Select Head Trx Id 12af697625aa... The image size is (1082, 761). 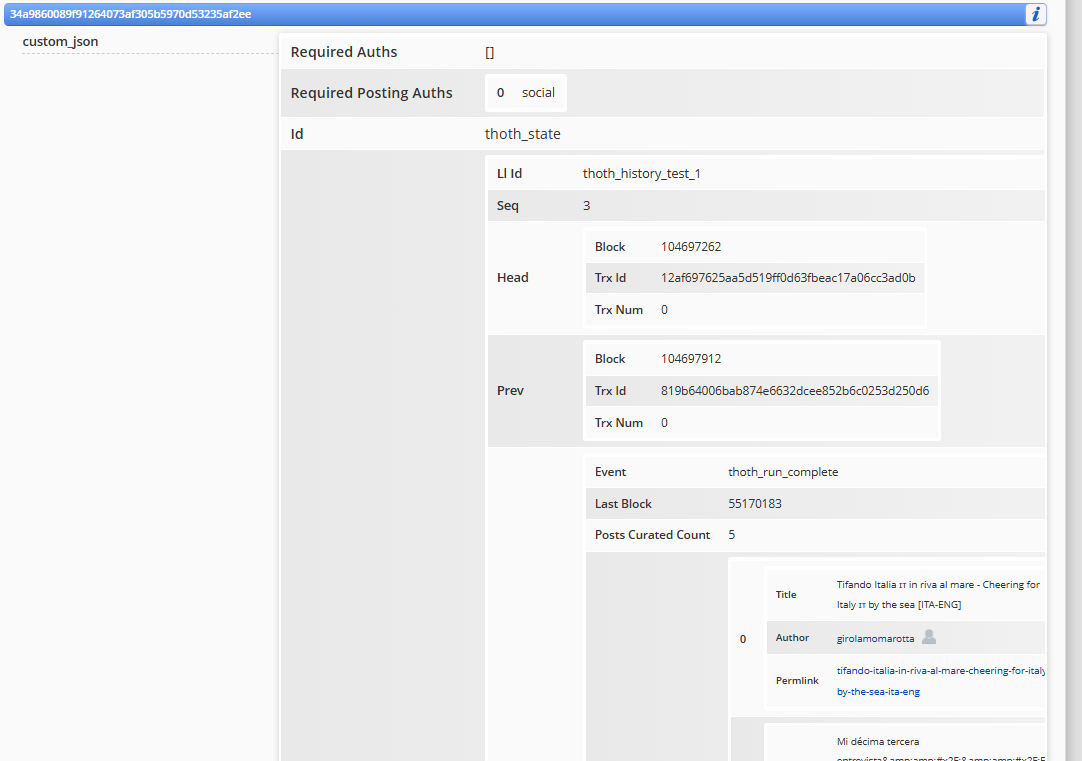788,278
